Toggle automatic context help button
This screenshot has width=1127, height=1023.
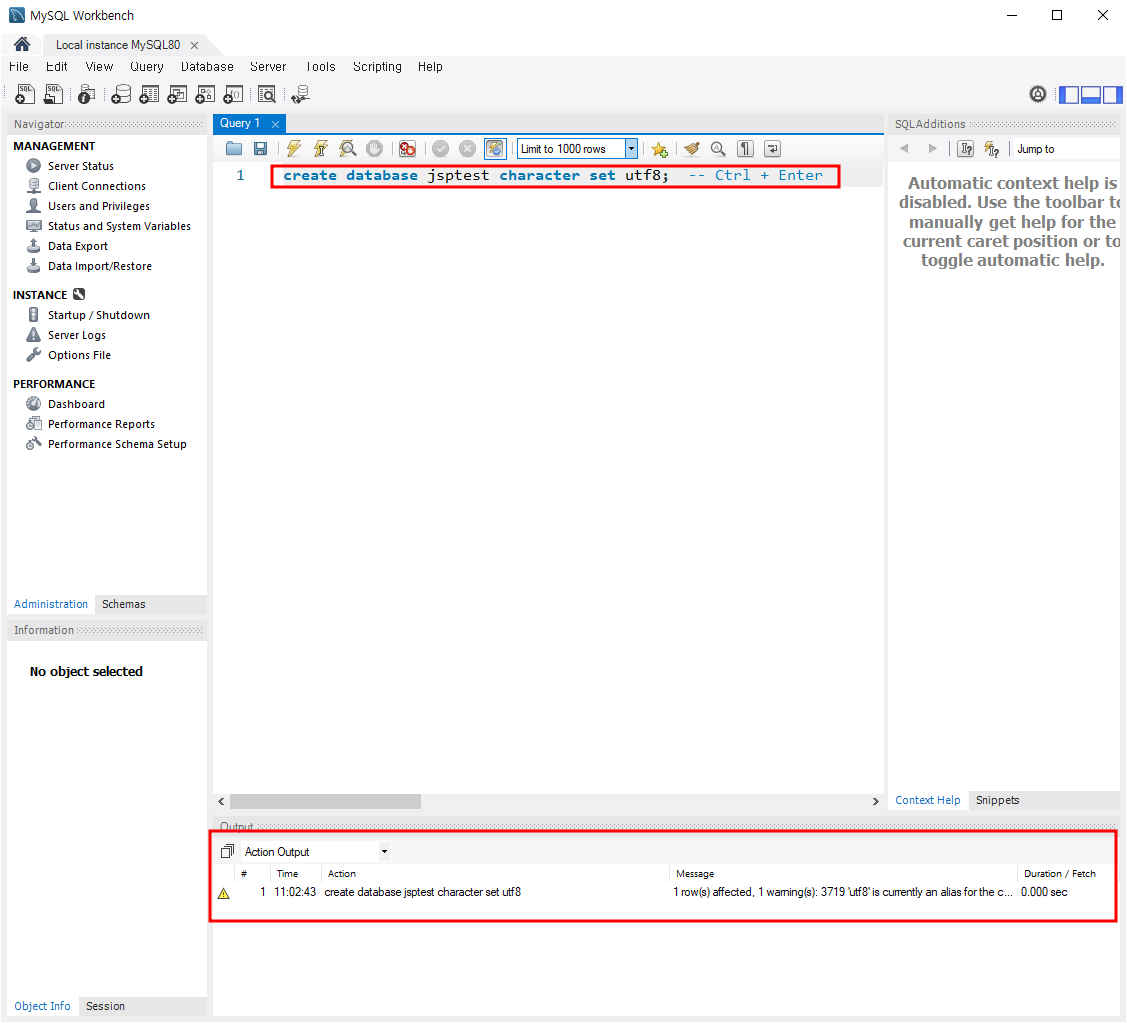coord(992,149)
